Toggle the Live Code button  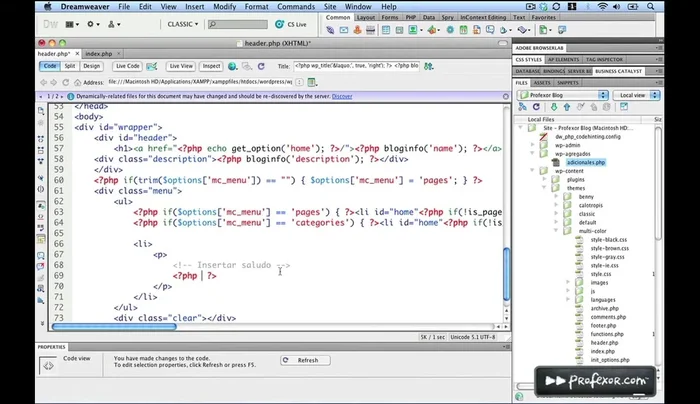pyautogui.click(x=128, y=66)
